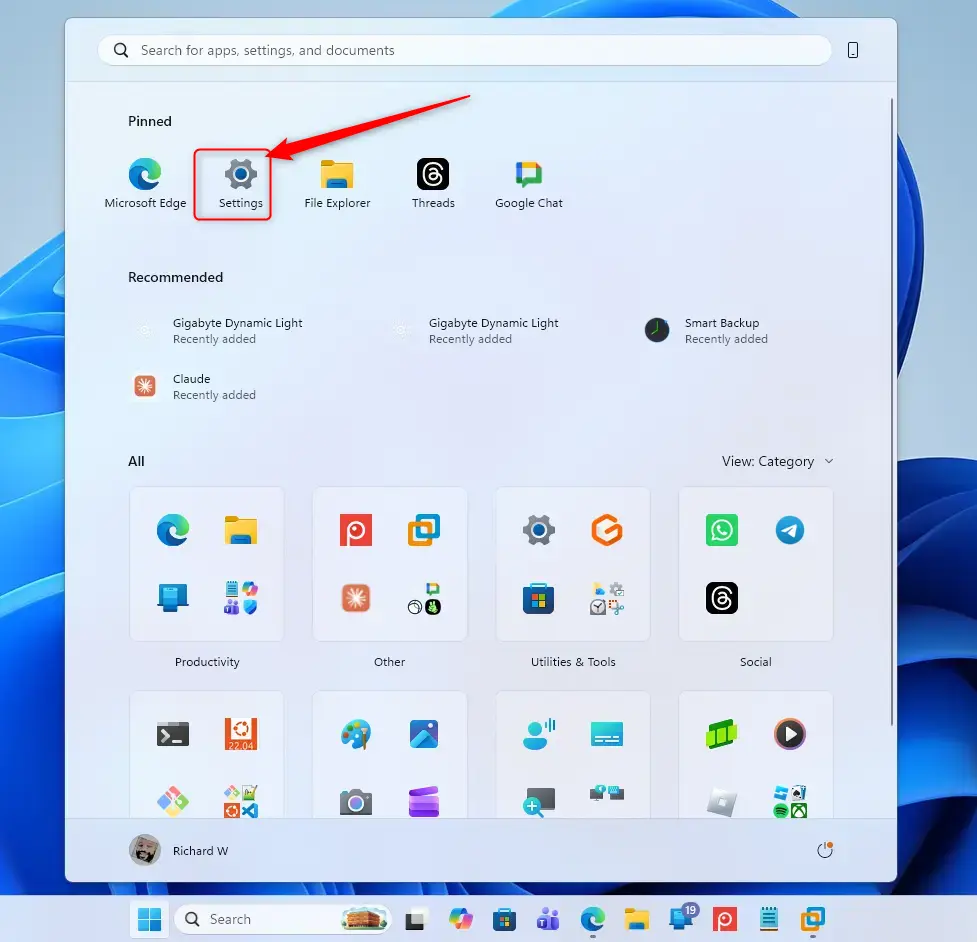The width and height of the screenshot is (977, 942).
Task: Launch Copilot from the taskbar
Action: [460, 920]
